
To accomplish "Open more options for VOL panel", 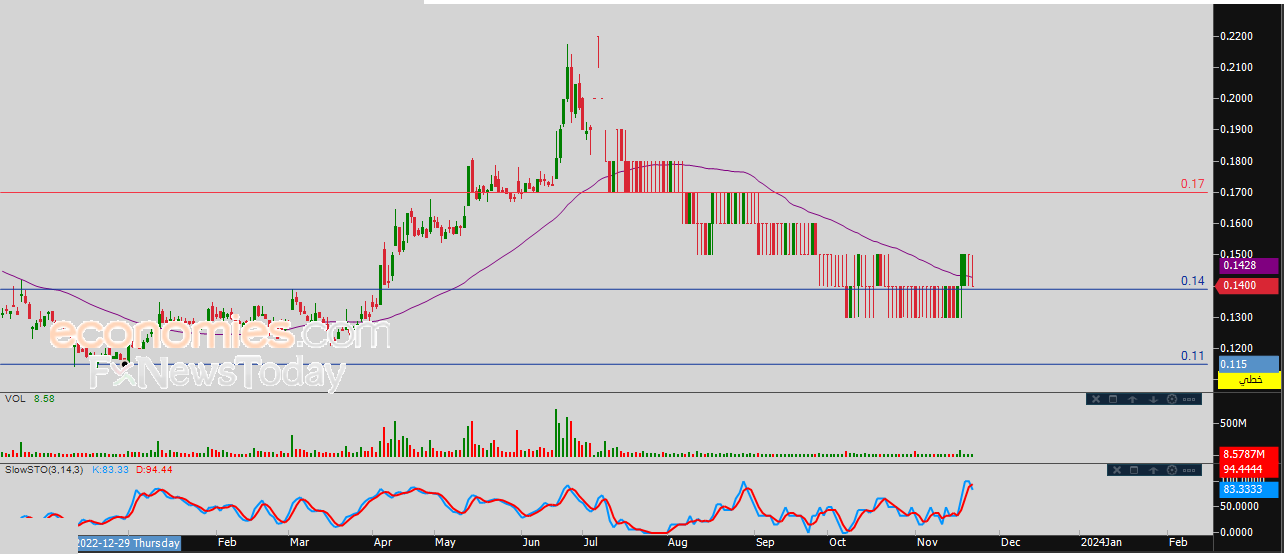I will [1189, 399].
